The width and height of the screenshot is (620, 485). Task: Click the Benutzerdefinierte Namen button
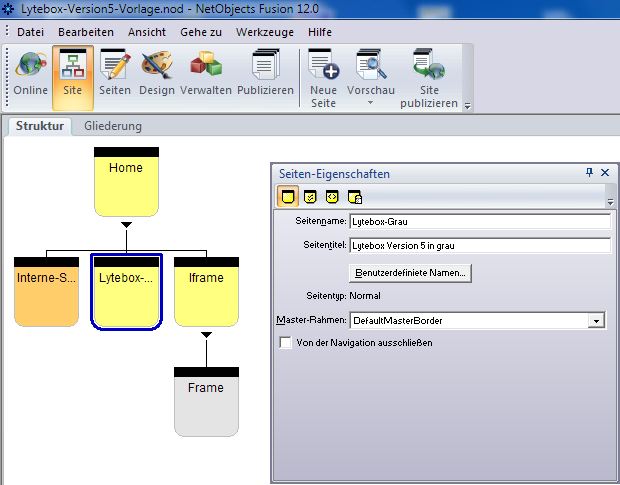pyautogui.click(x=410, y=272)
